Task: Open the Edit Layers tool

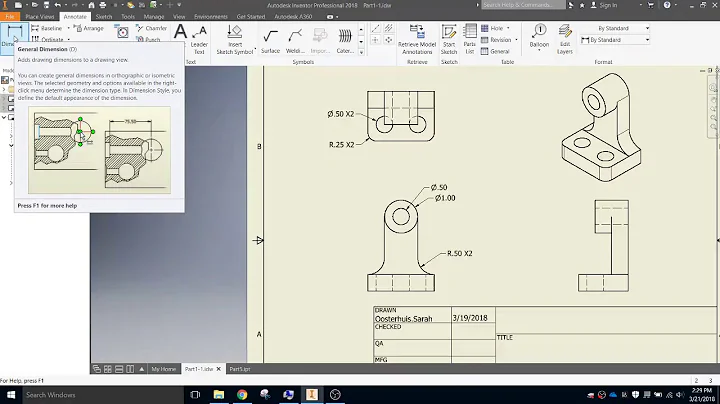Action: coord(565,39)
